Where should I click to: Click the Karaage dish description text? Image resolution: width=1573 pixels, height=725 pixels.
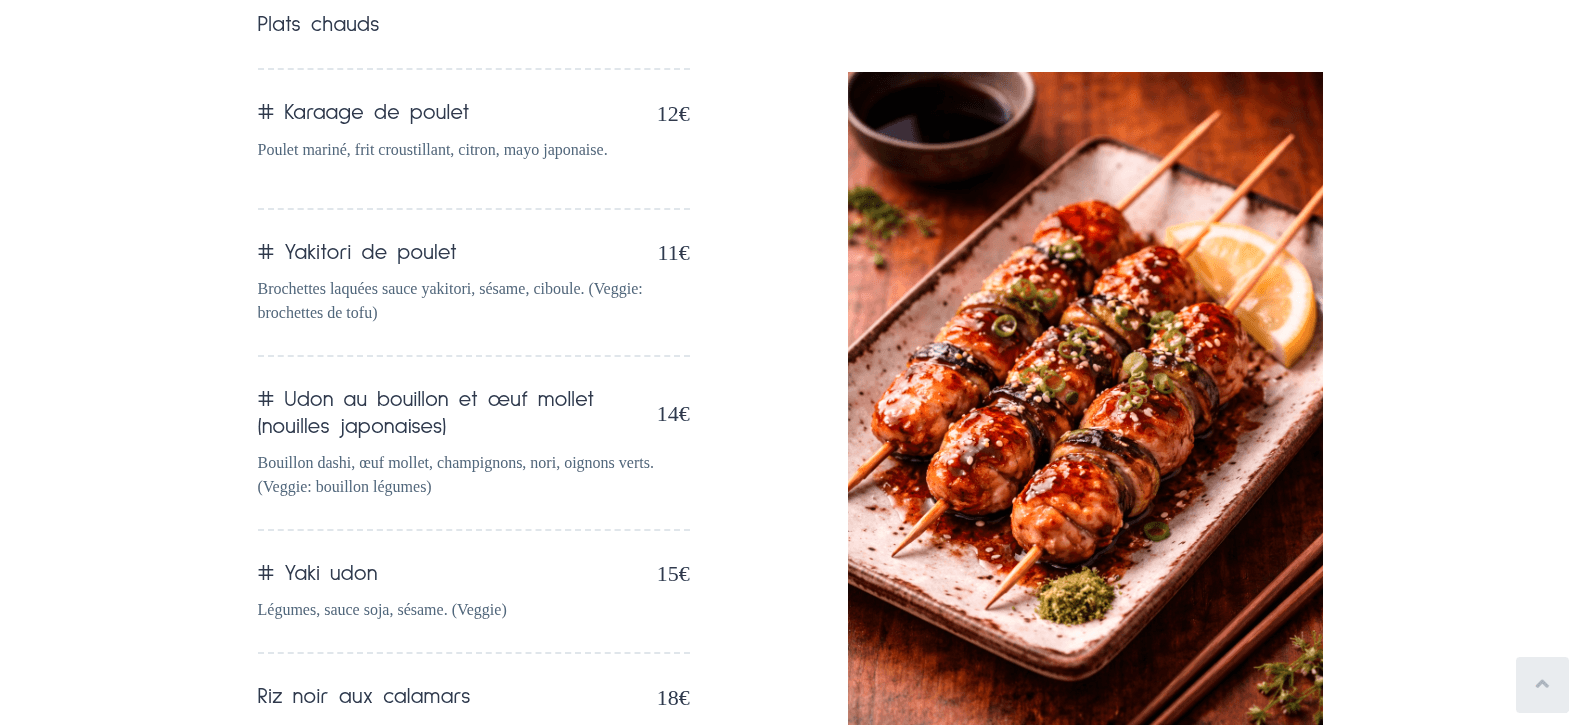click(x=432, y=150)
